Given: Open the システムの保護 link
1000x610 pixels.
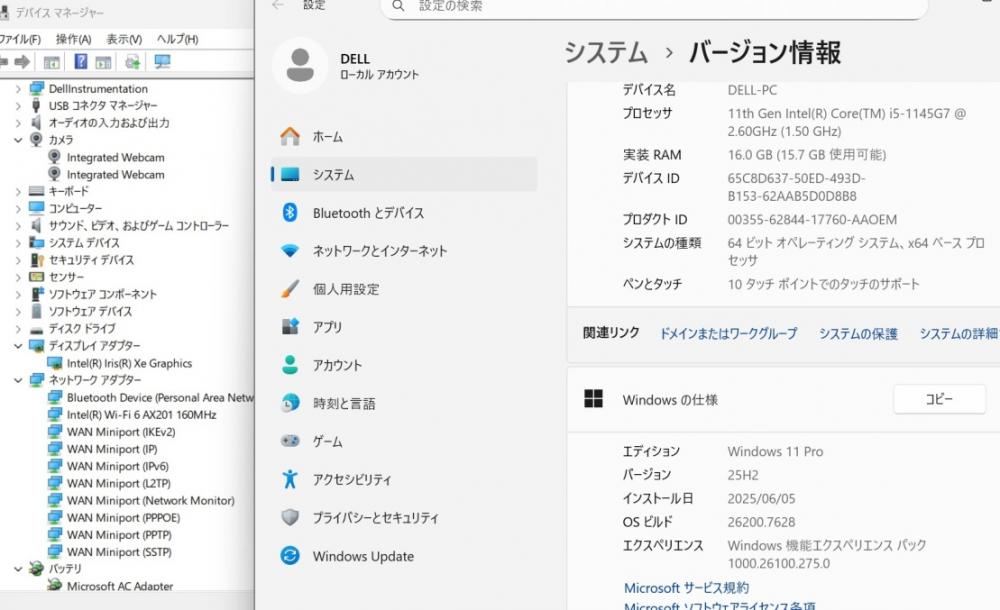Looking at the screenshot, I should pyautogui.click(x=858, y=334).
